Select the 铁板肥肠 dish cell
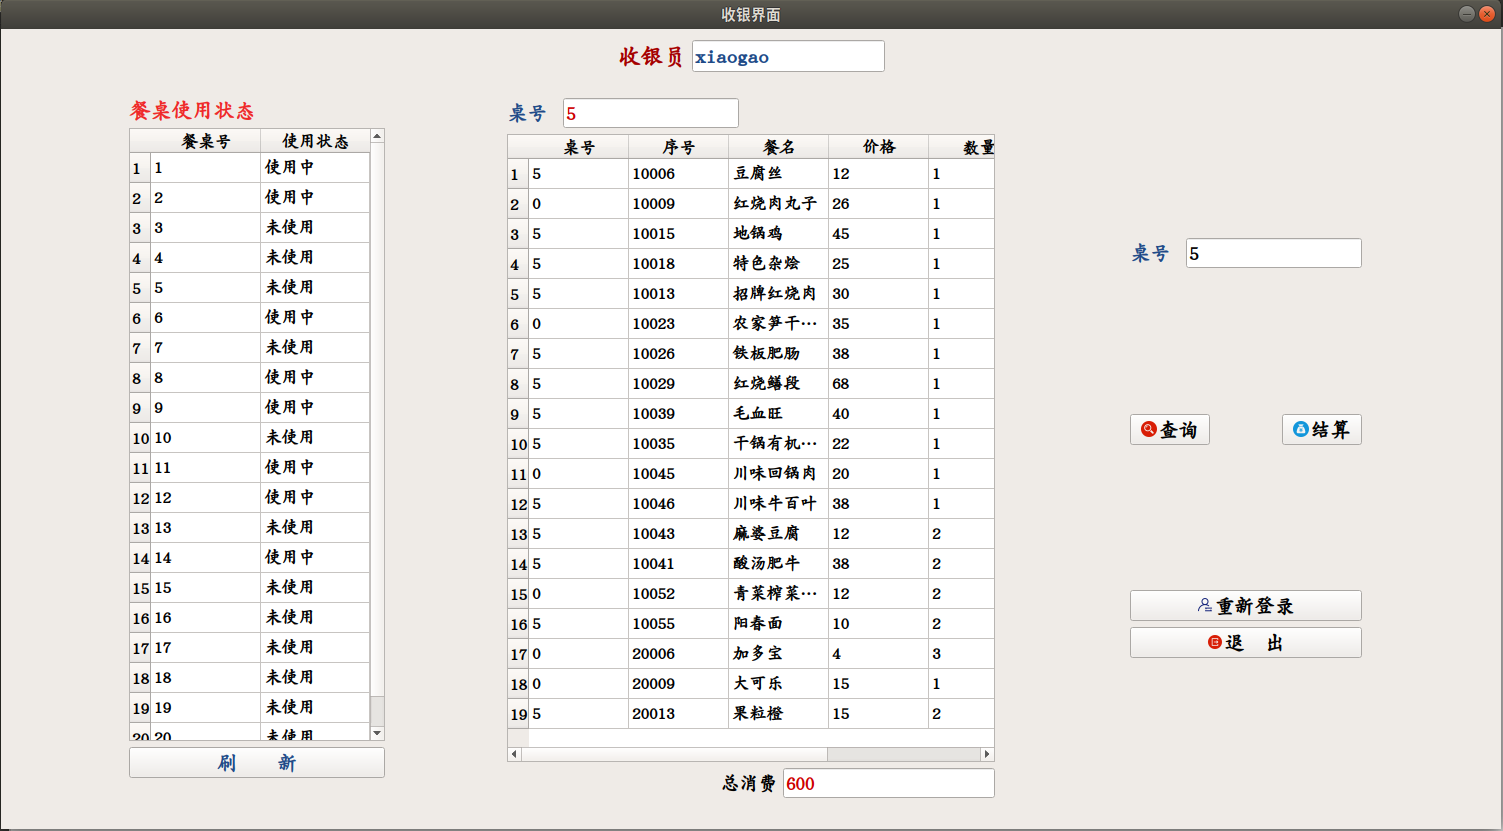 click(779, 354)
